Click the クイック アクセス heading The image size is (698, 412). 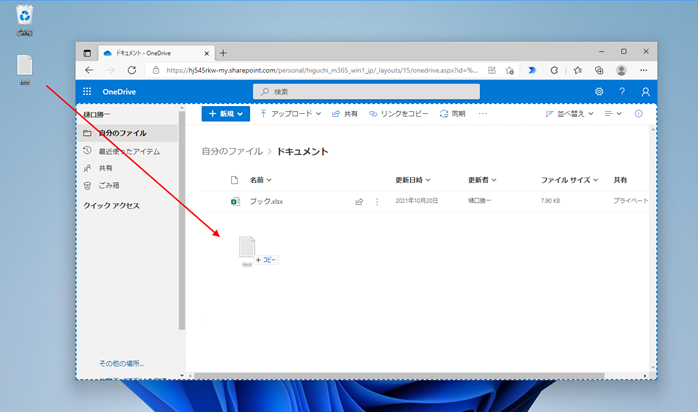111,206
